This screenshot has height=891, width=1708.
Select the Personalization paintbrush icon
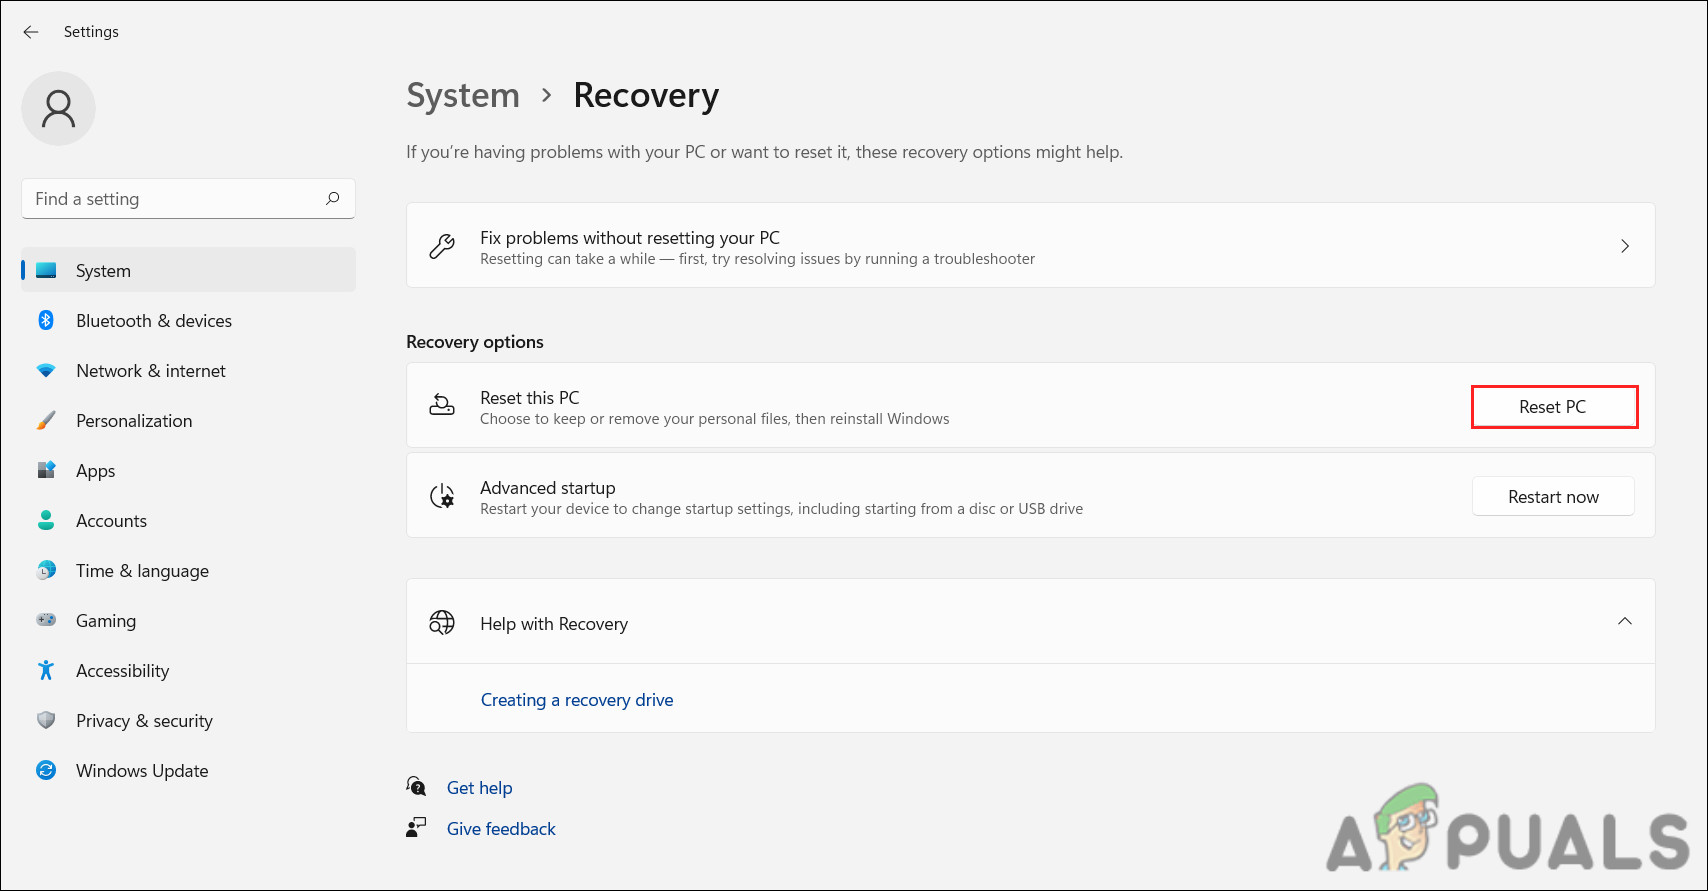click(46, 421)
